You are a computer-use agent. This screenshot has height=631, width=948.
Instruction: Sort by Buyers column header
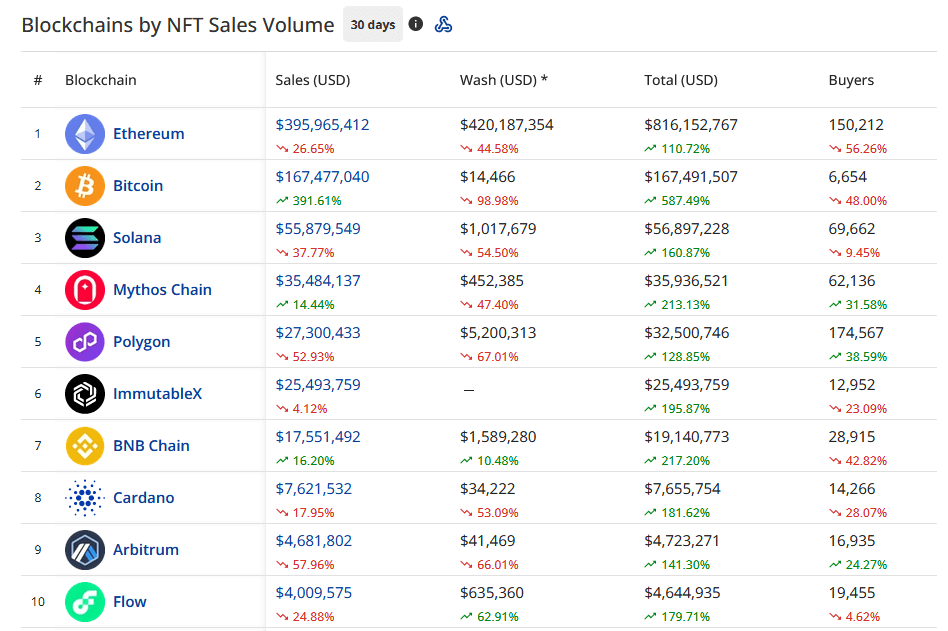851,80
